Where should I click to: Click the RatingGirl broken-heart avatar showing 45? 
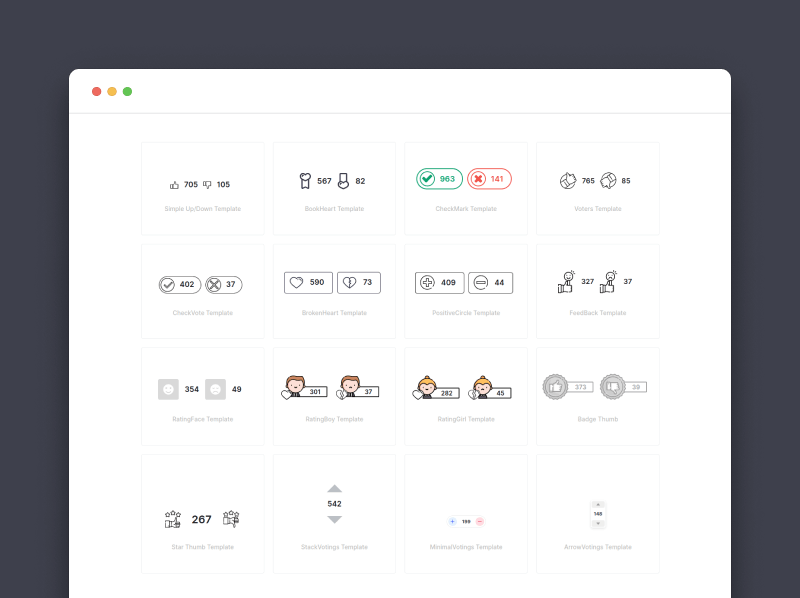click(x=490, y=388)
